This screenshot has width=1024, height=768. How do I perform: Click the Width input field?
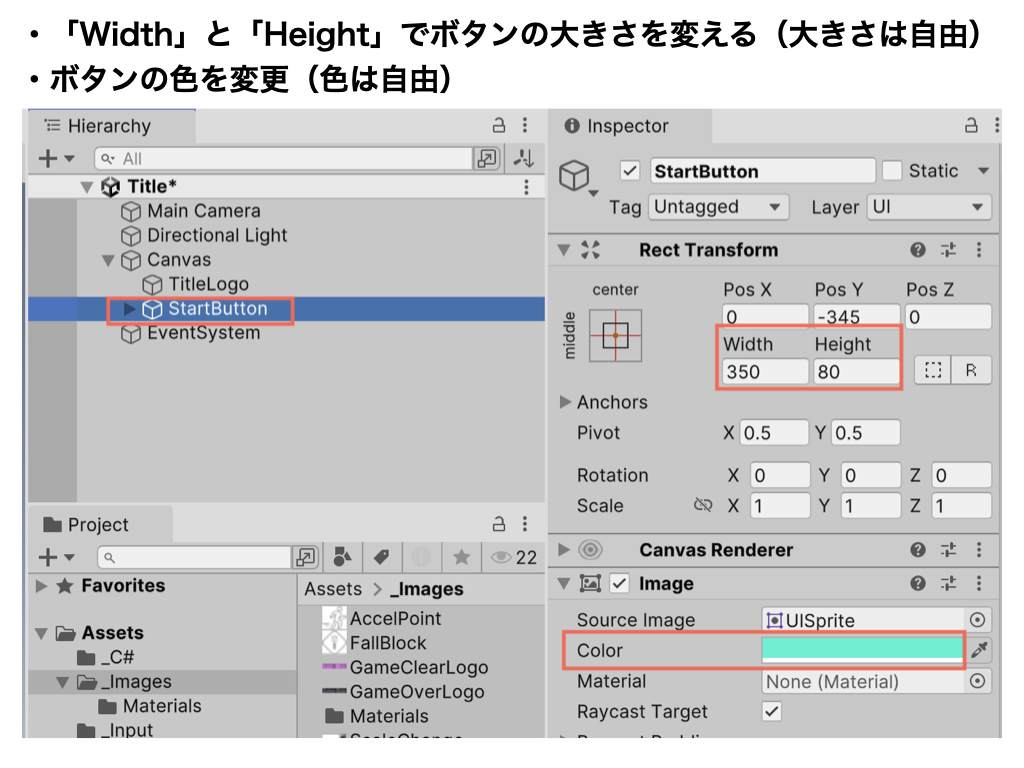pyautogui.click(x=765, y=372)
